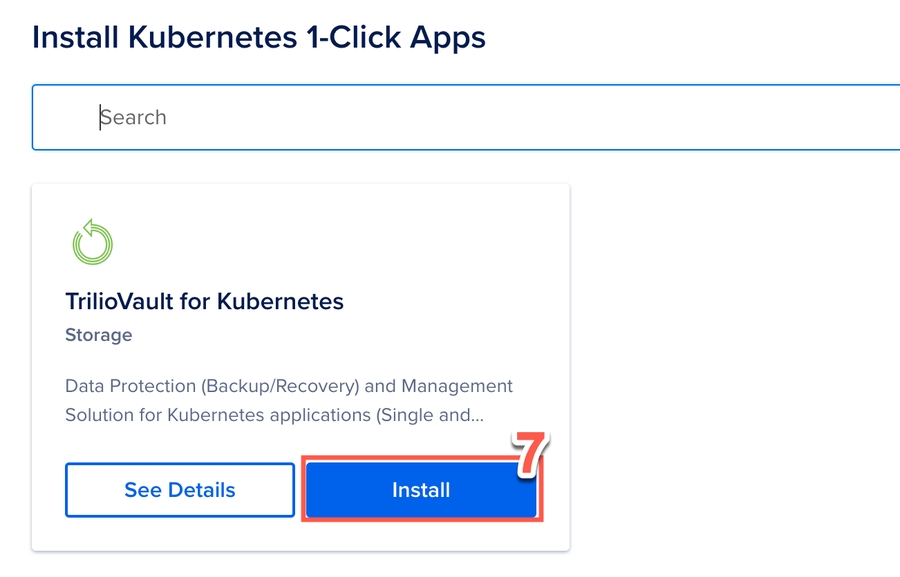Click the ellipsis ending the truncated description
Image resolution: width=900 pixels, height=577 pixels.
477,416
